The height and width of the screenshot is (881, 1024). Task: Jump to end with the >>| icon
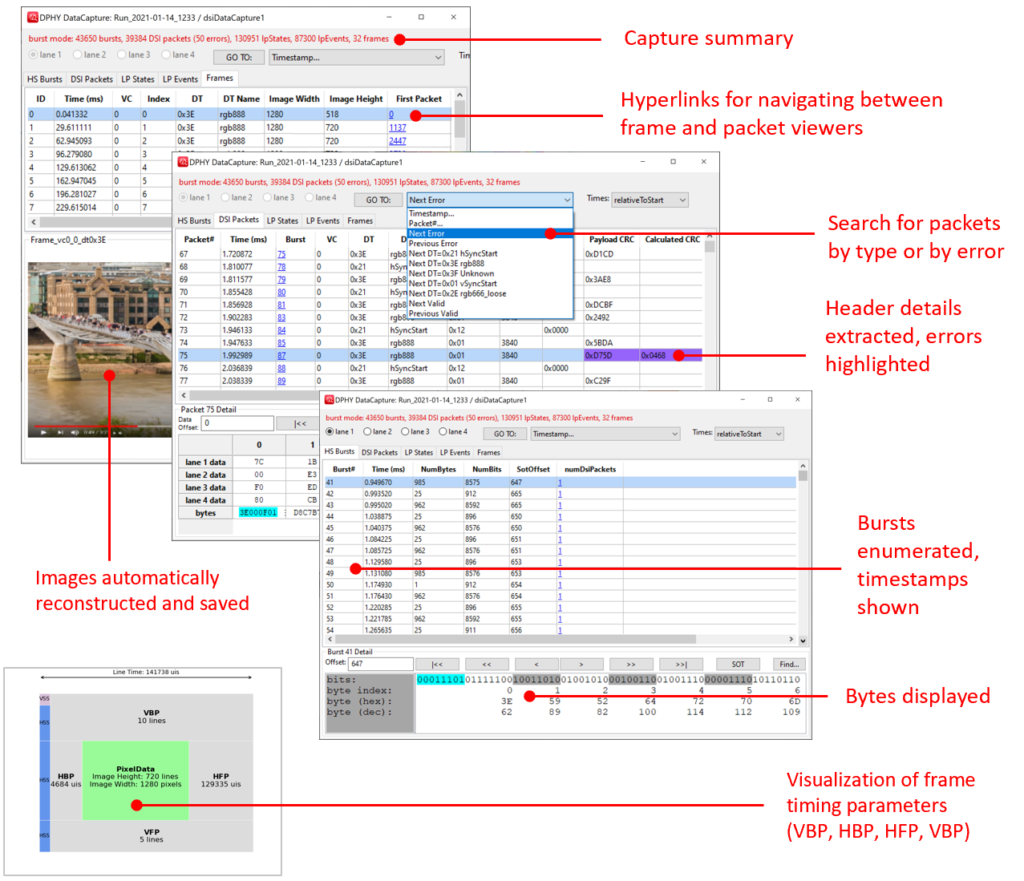pyautogui.click(x=681, y=664)
